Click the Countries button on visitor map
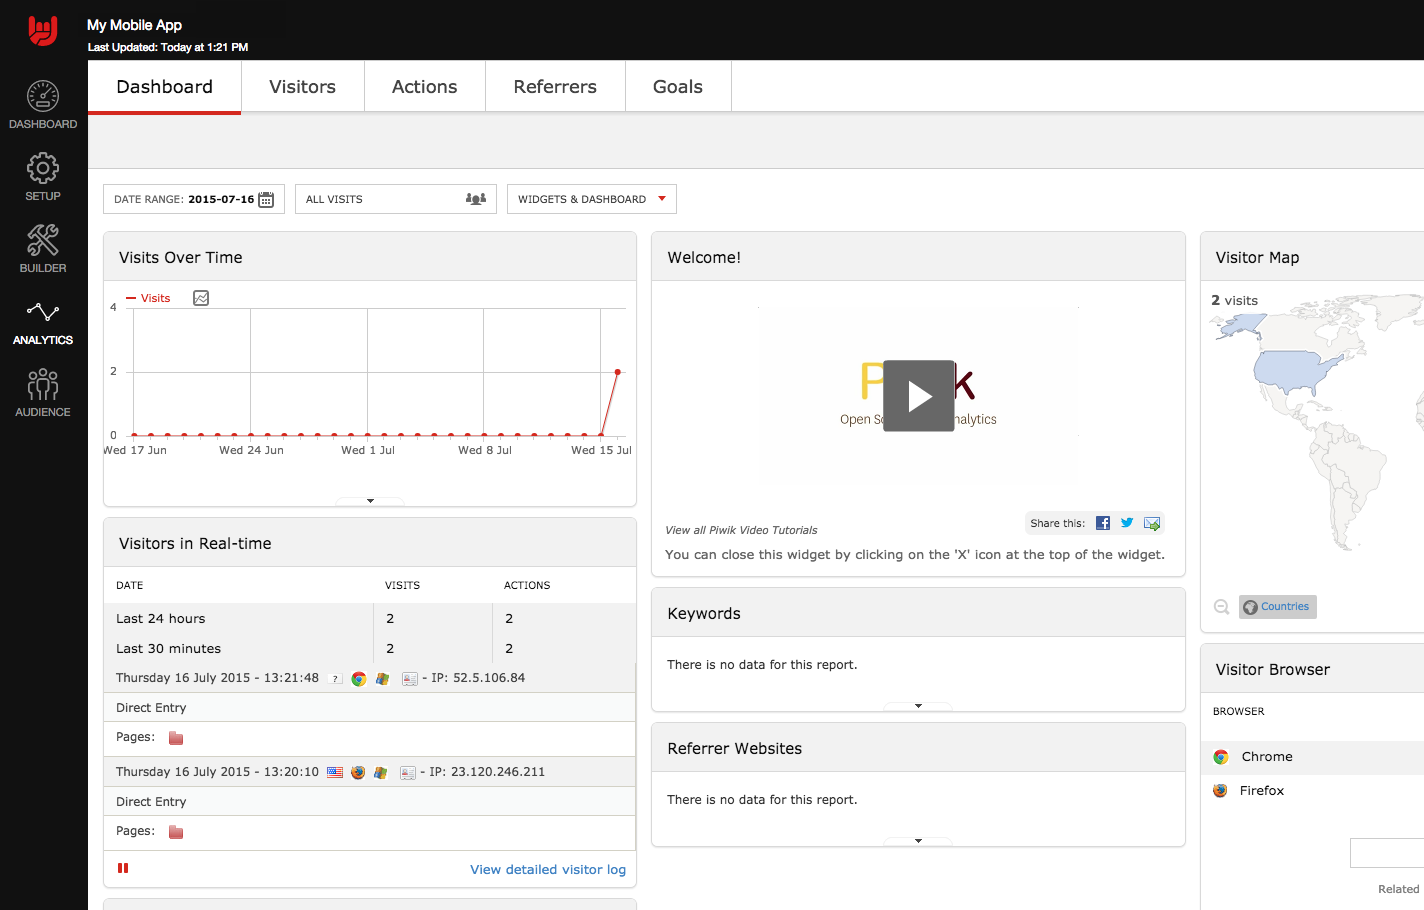The width and height of the screenshot is (1424, 910). point(1277,607)
